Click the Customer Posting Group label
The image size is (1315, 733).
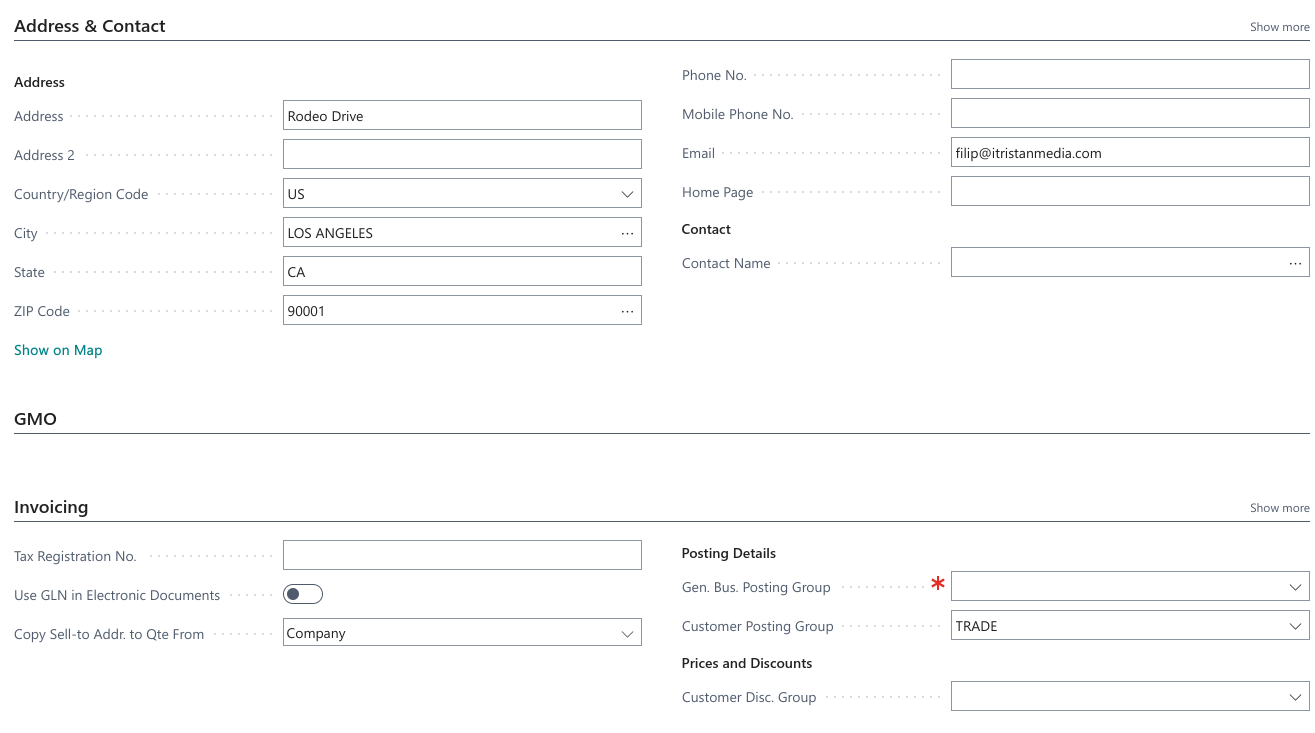coord(757,626)
